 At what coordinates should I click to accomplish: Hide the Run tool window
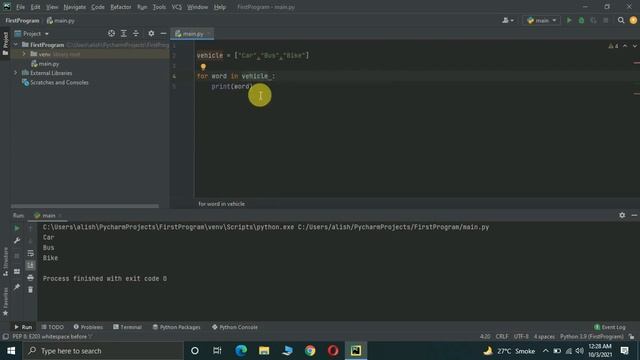pyautogui.click(x=634, y=215)
